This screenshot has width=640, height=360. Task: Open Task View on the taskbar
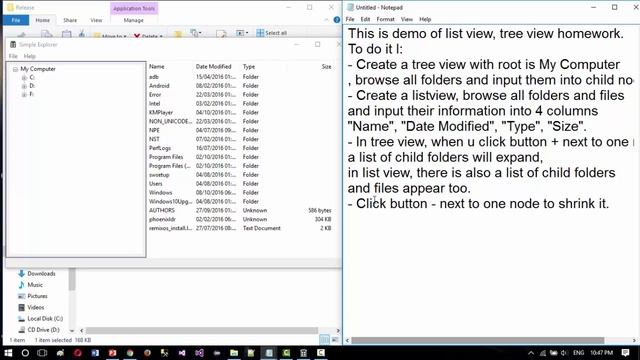click(x=42, y=353)
